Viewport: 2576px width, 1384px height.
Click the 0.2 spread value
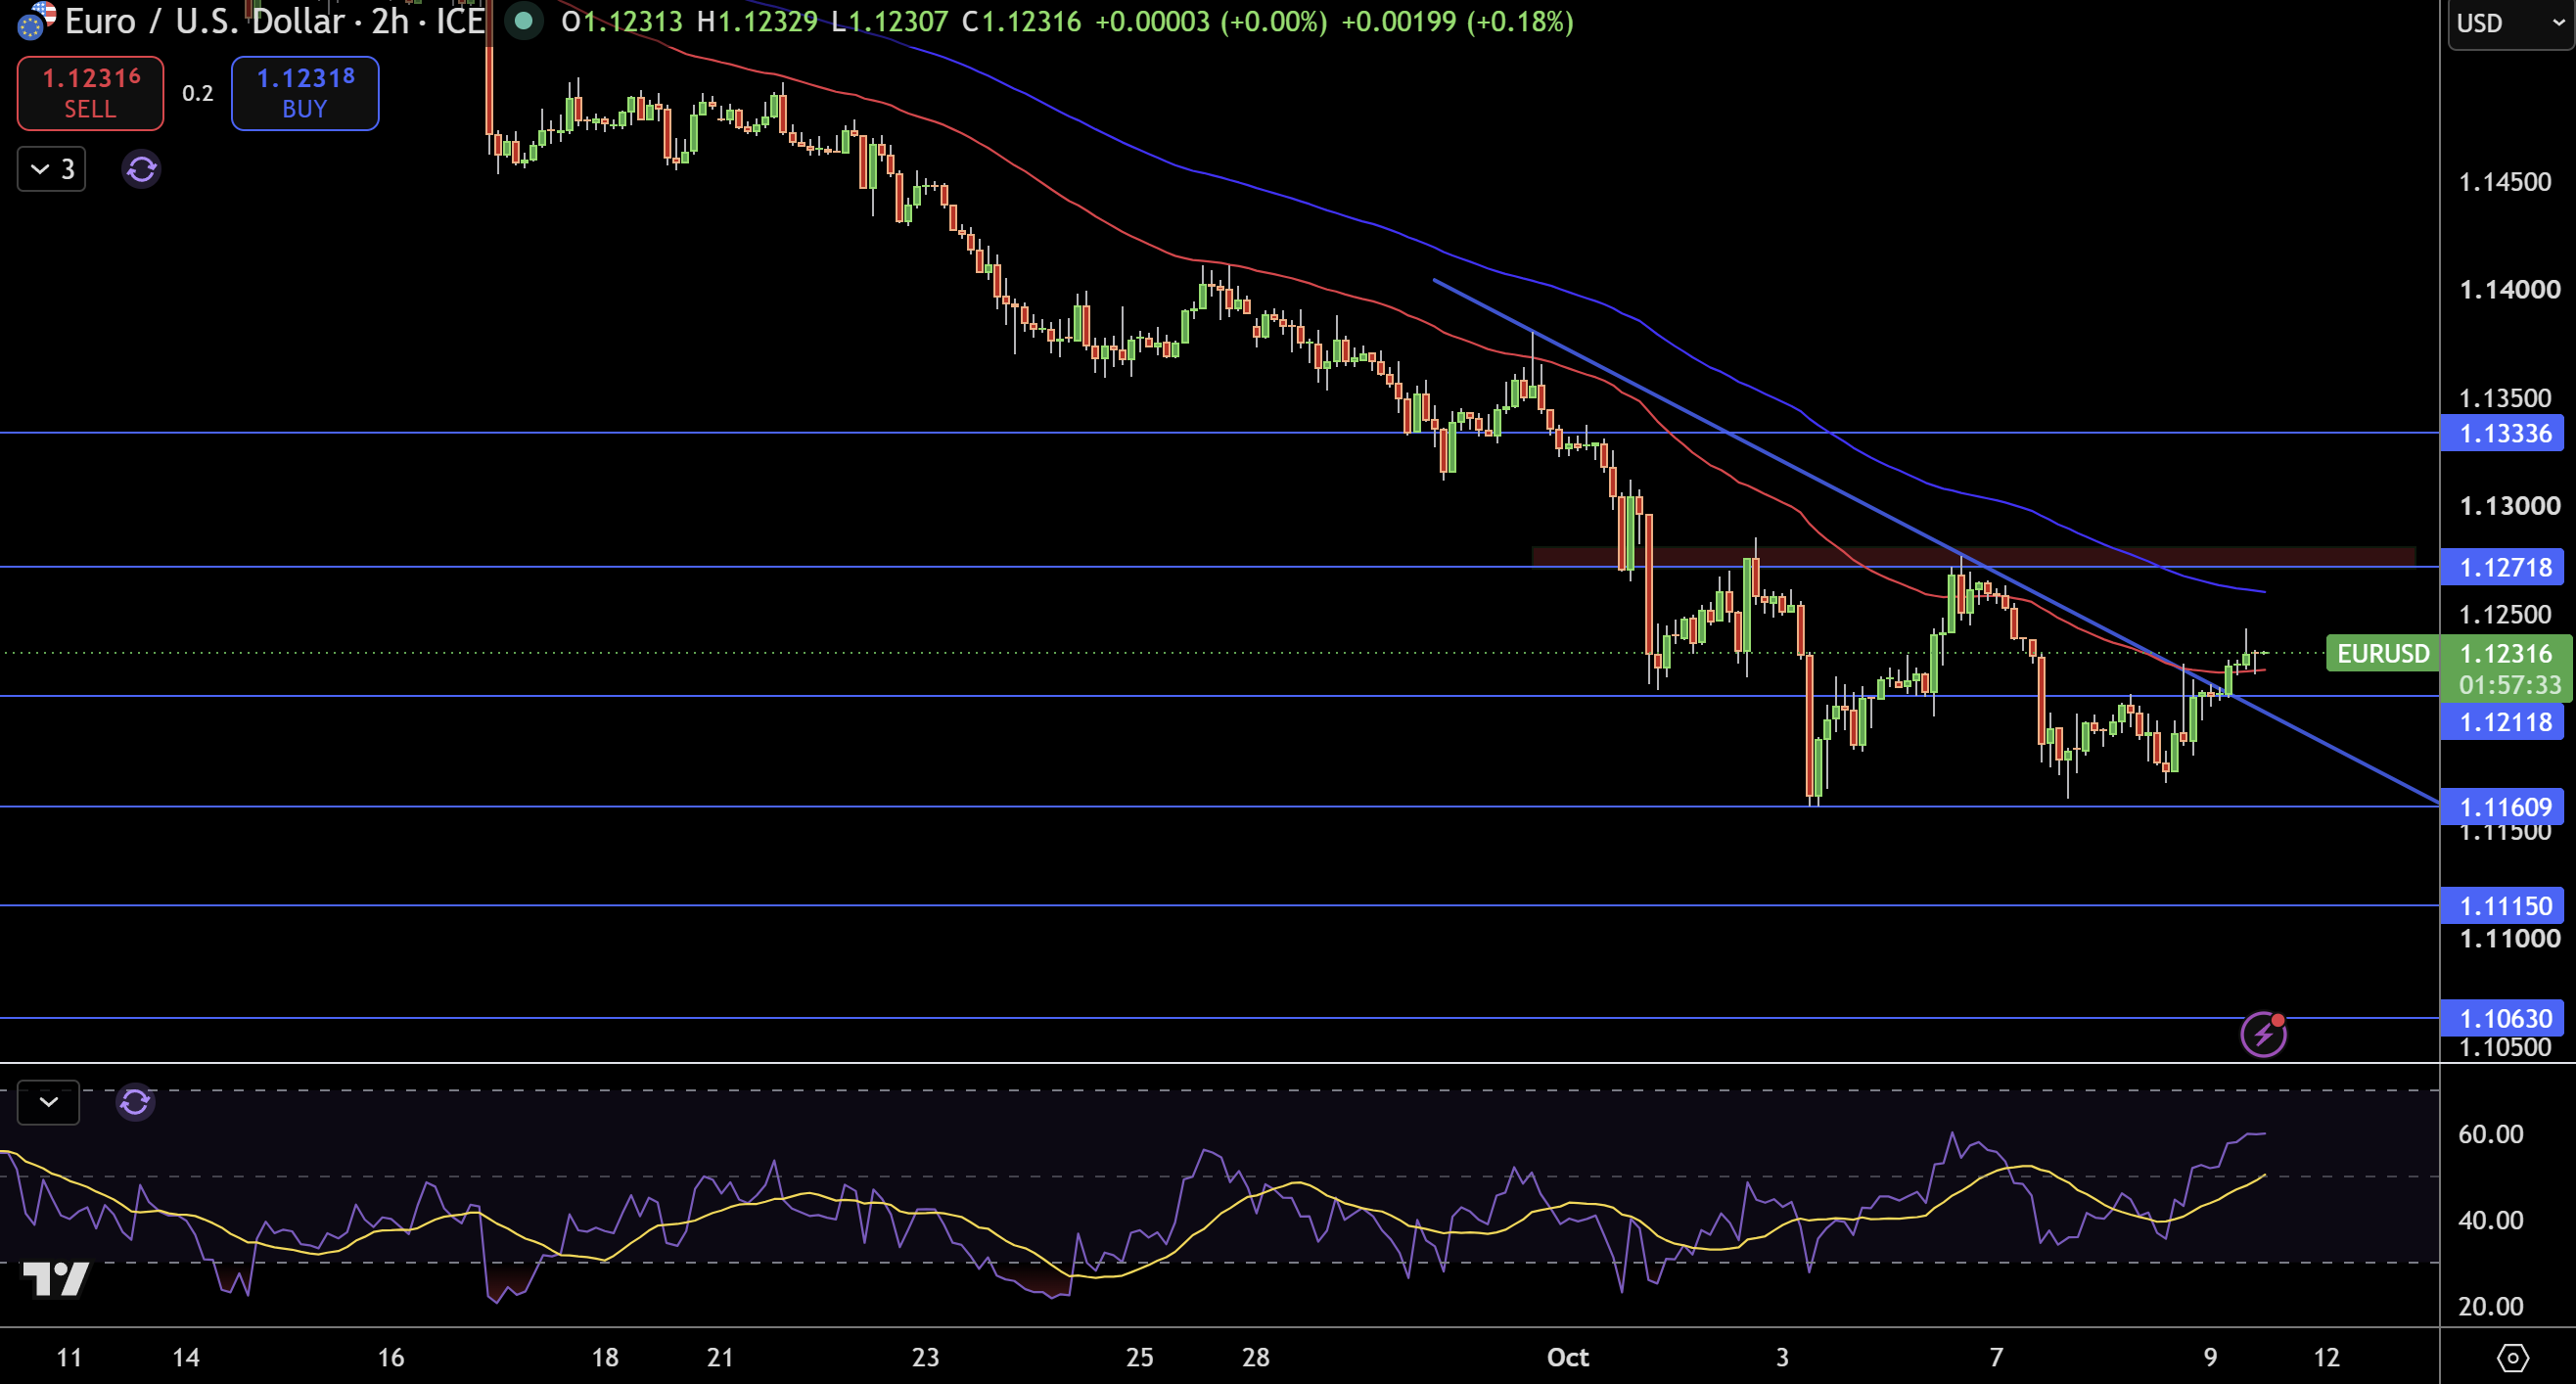click(197, 93)
